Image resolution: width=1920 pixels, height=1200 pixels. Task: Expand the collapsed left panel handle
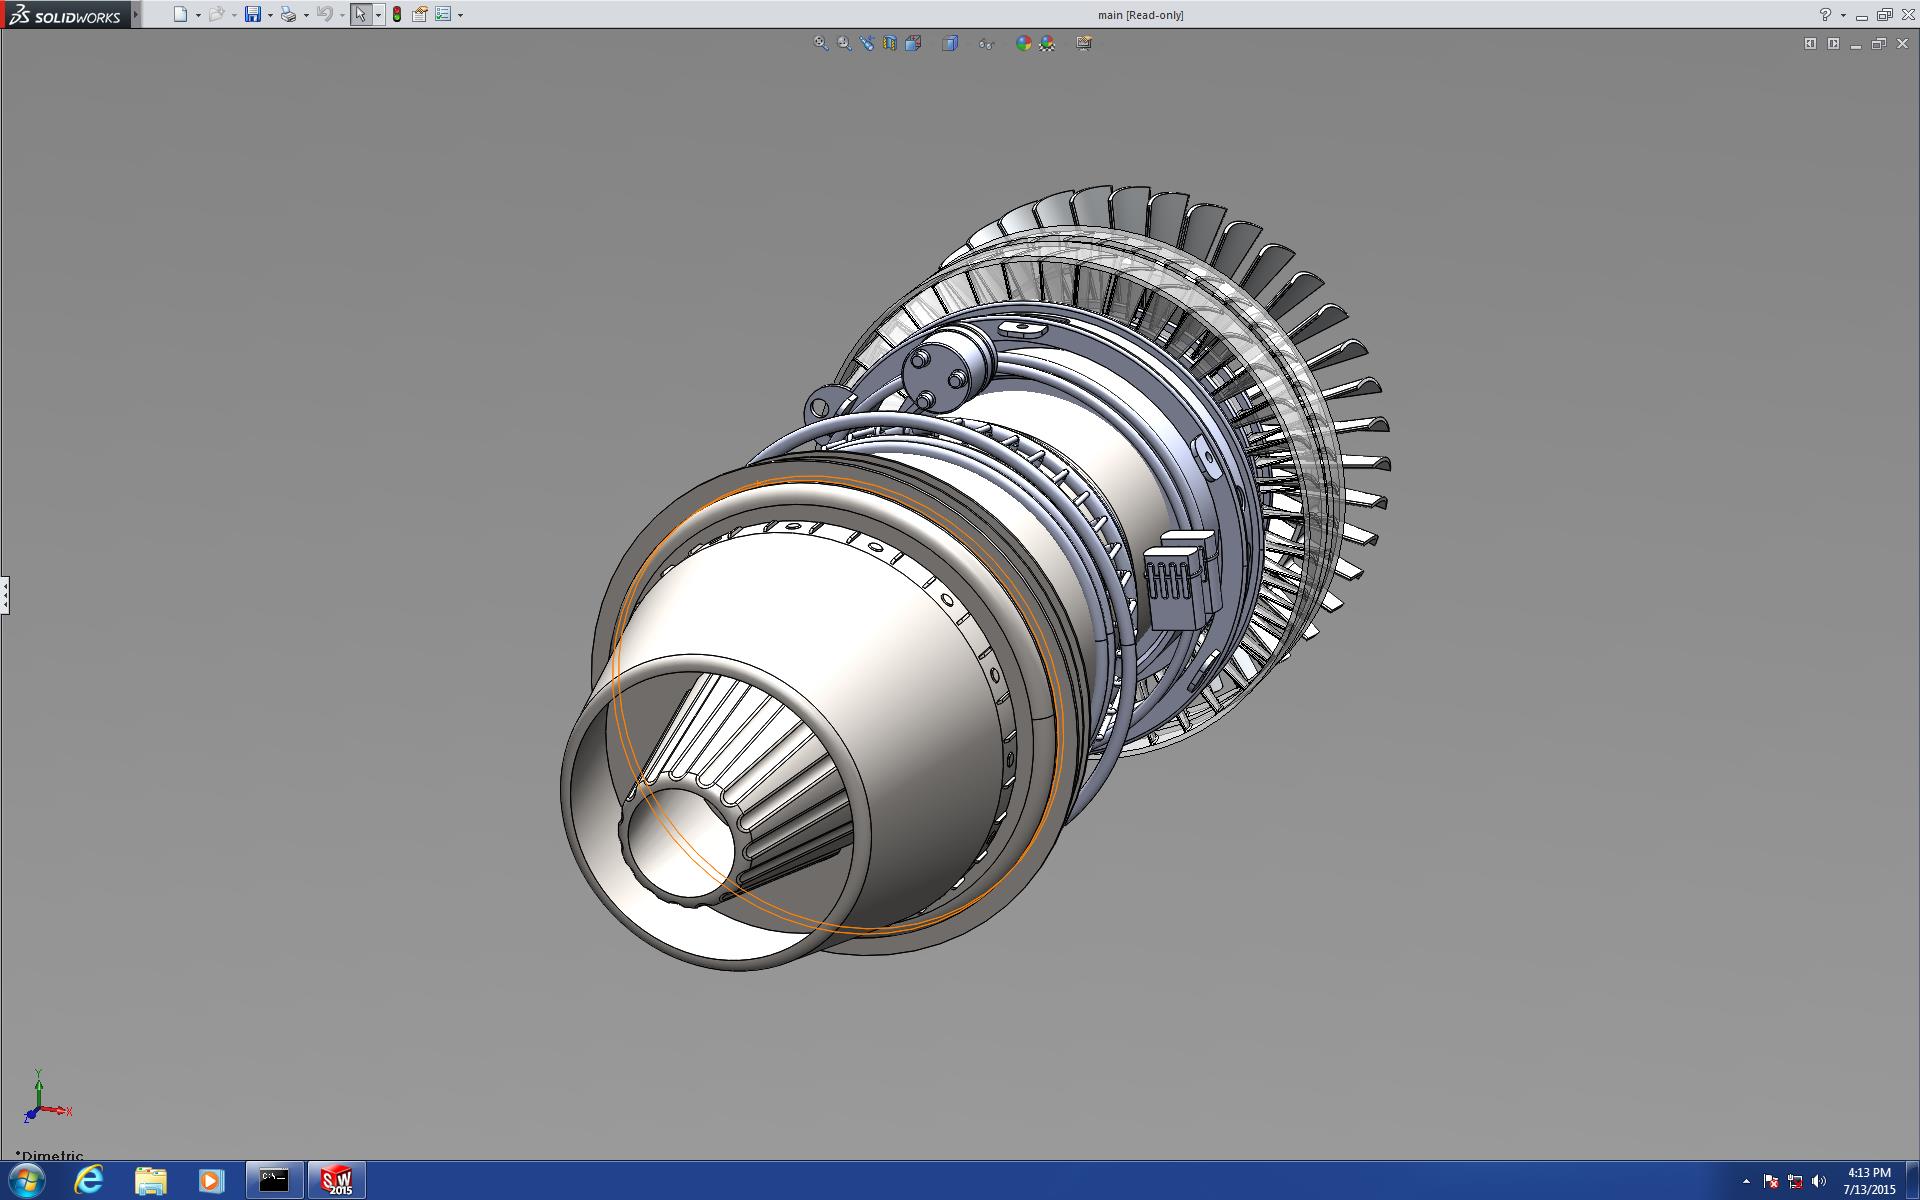(x=5, y=595)
